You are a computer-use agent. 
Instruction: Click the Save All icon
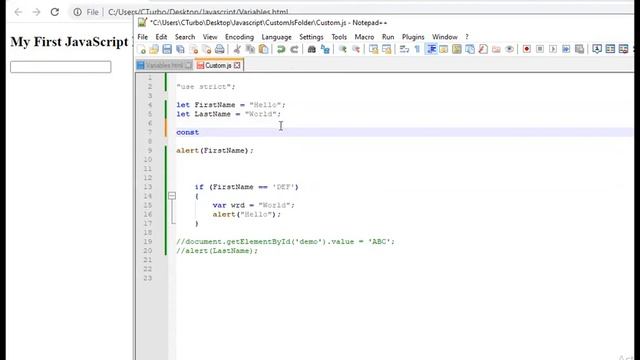180,49
